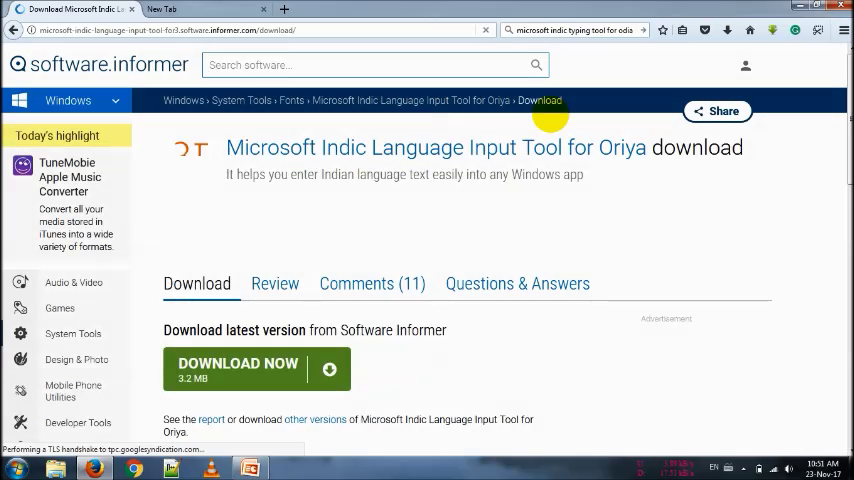The height and width of the screenshot is (480, 854).
Task: Follow the other versions link
Action: point(315,420)
